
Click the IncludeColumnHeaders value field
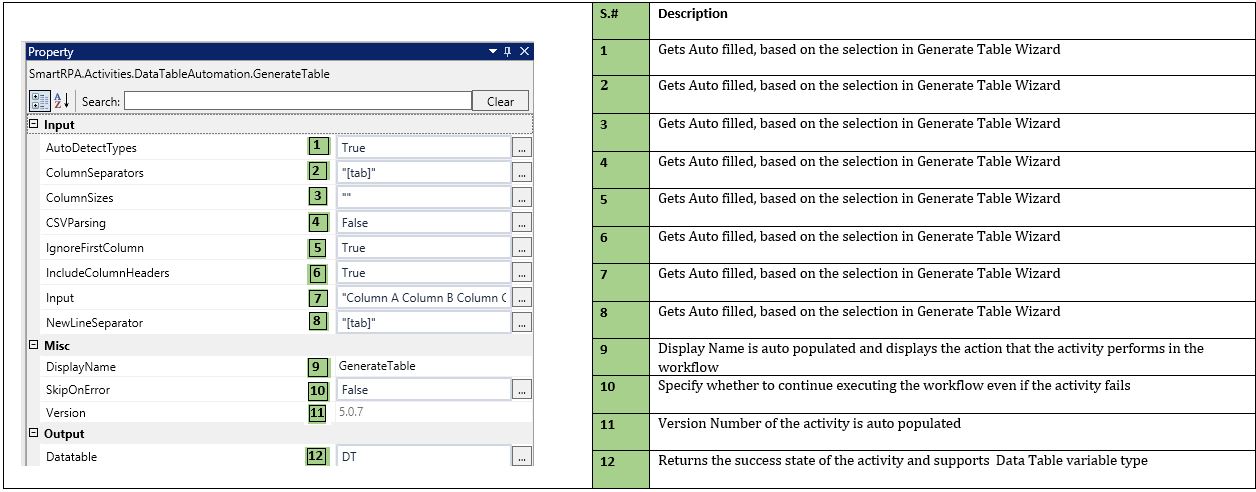(423, 272)
